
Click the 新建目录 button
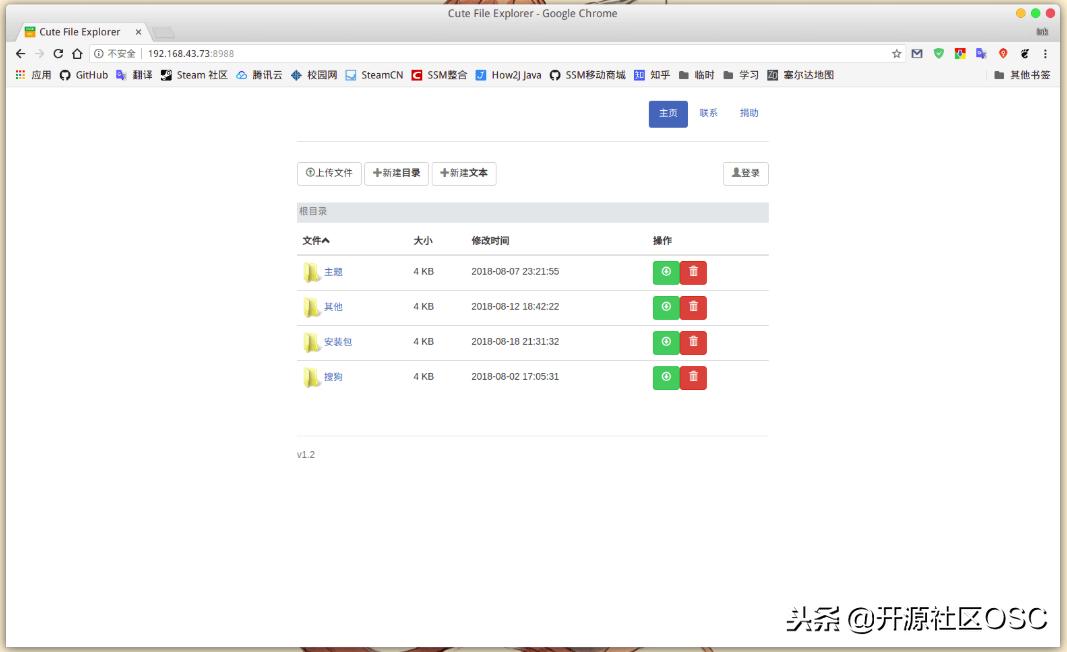[x=397, y=173]
